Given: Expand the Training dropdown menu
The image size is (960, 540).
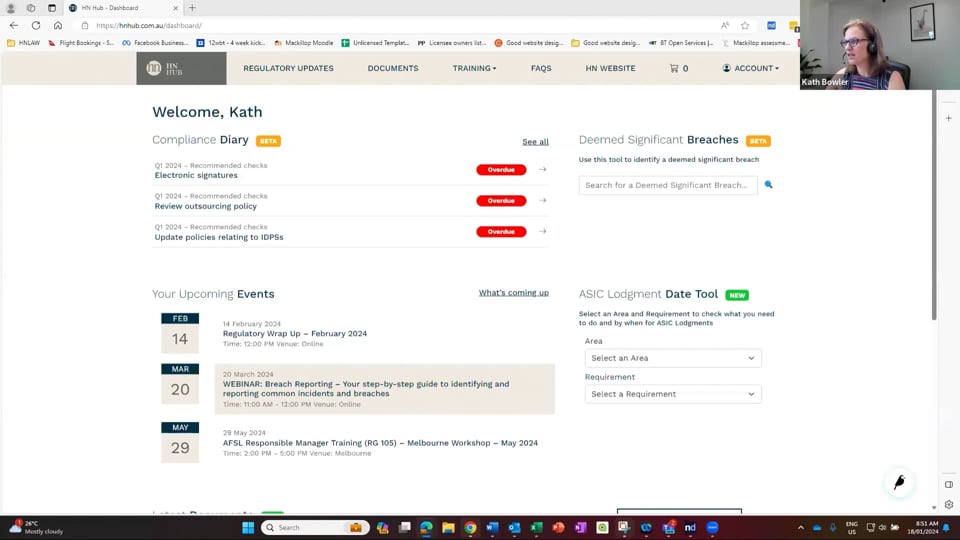Looking at the screenshot, I should point(474,69).
